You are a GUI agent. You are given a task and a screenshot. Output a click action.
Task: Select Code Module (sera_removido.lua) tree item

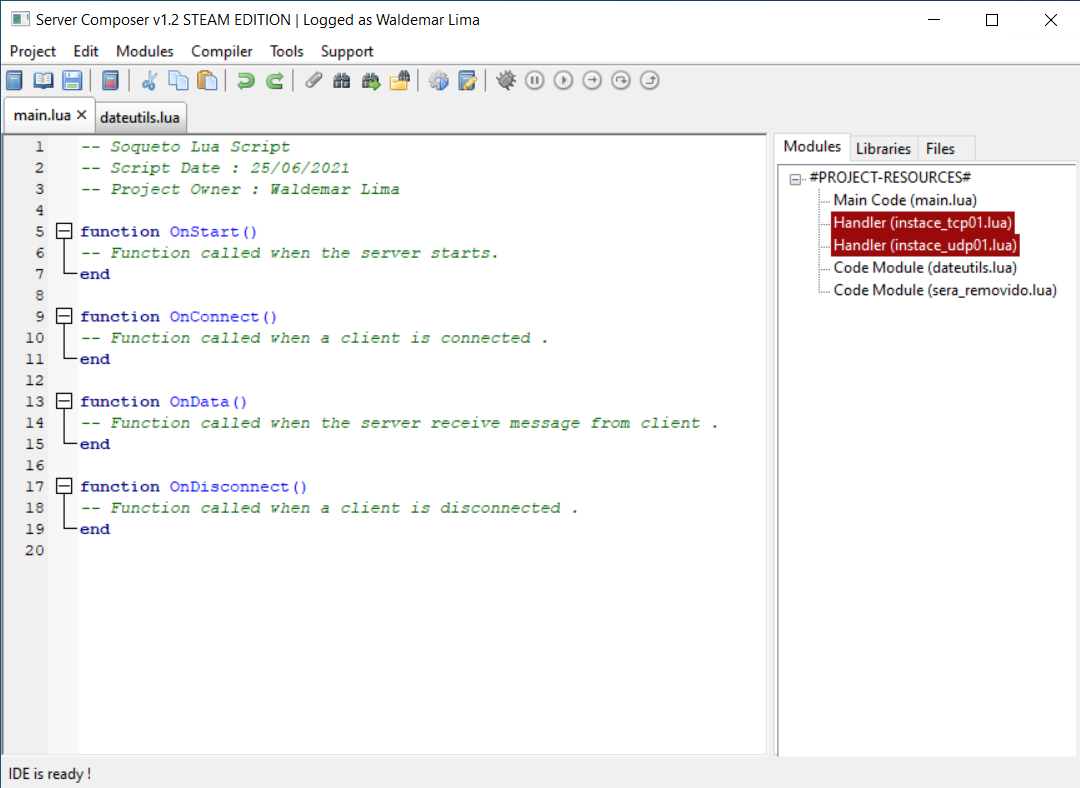945,290
